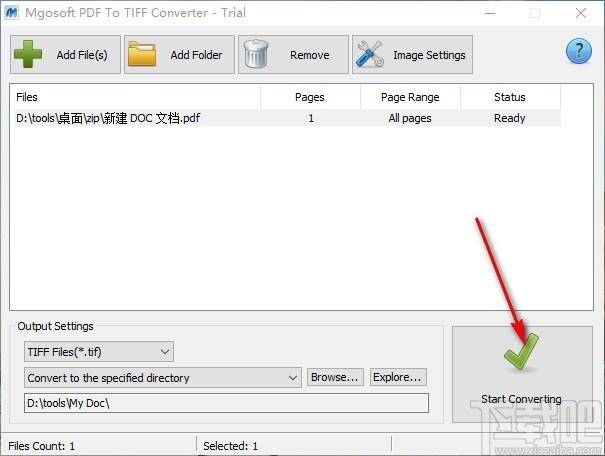Viewport: 605px width, 456px height.
Task: Click the Explore... button
Action: 398,377
